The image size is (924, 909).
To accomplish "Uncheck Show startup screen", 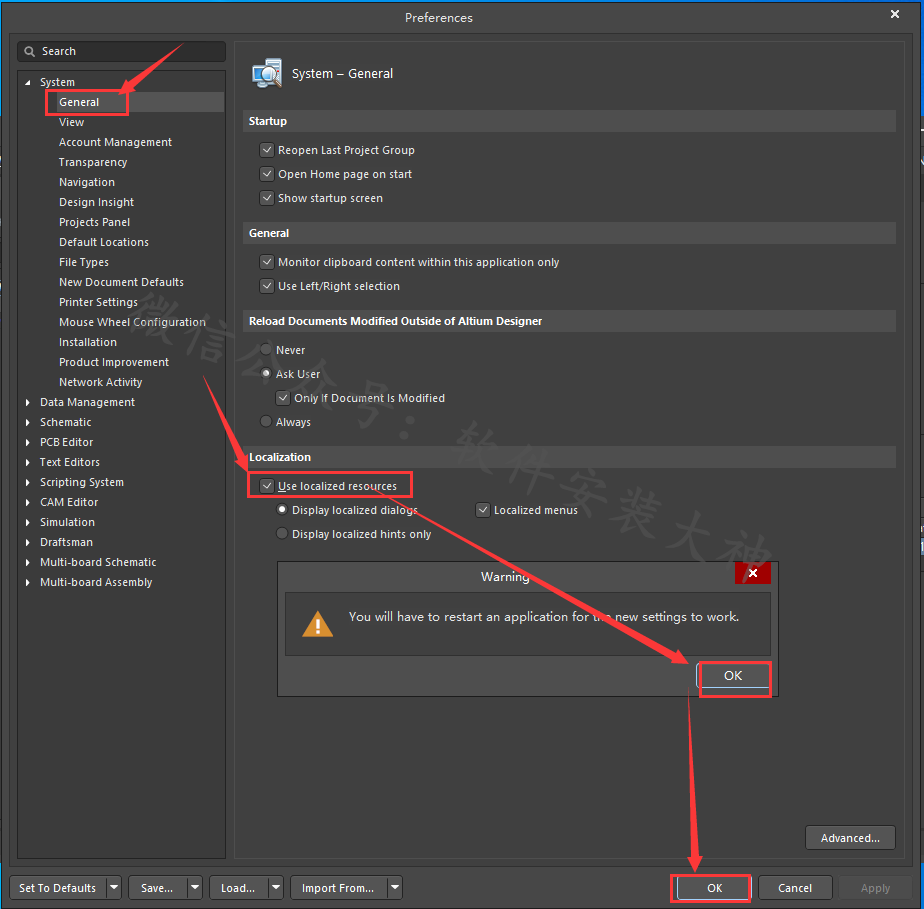I will click(x=267, y=199).
